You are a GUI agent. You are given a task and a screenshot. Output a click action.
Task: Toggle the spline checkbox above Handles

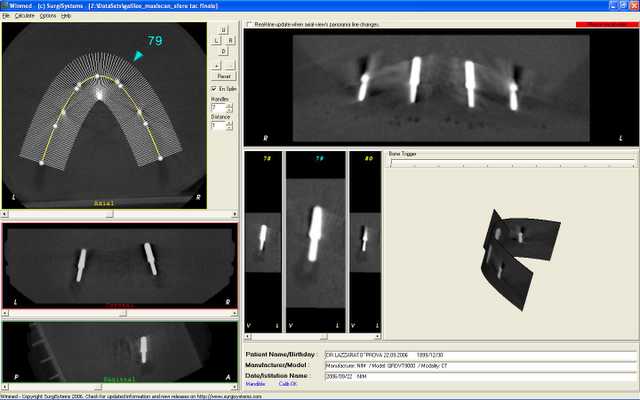tap(213, 89)
